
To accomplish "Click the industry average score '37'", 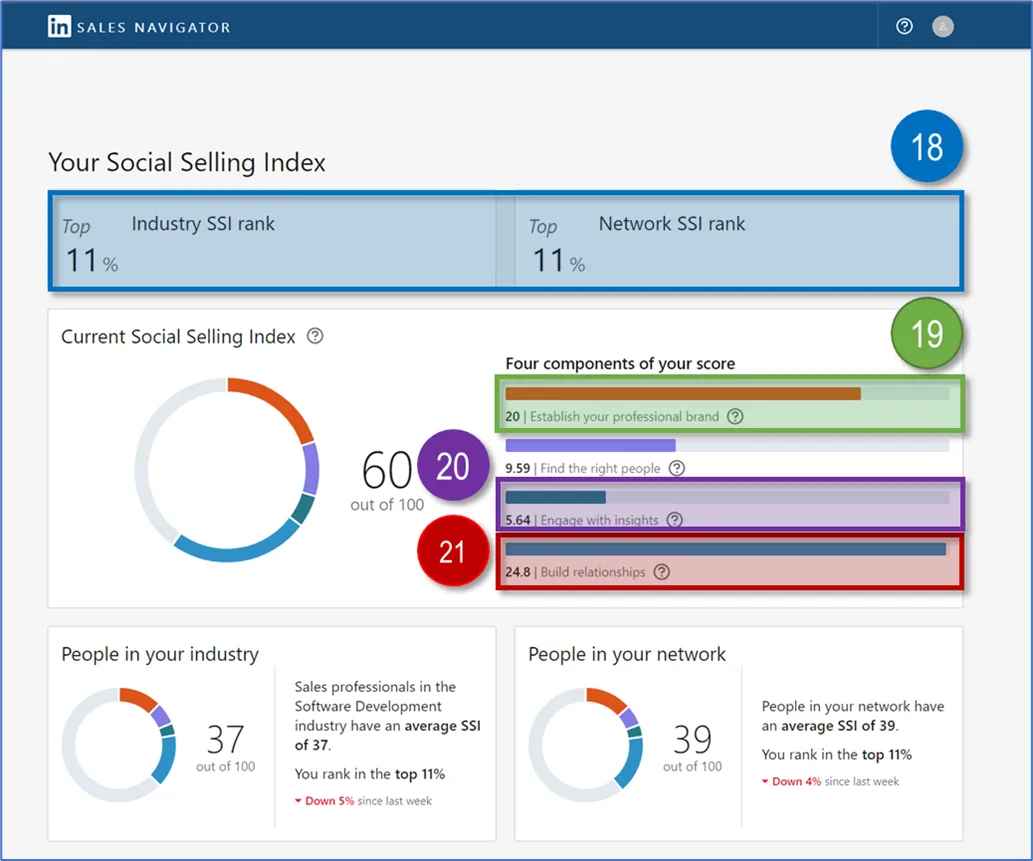I will click(225, 739).
